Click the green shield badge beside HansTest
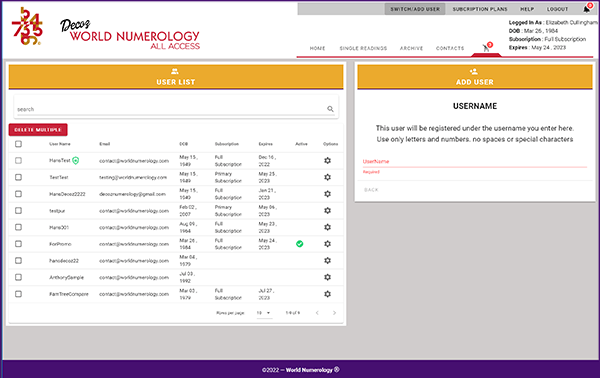The image size is (600, 378). [76, 161]
